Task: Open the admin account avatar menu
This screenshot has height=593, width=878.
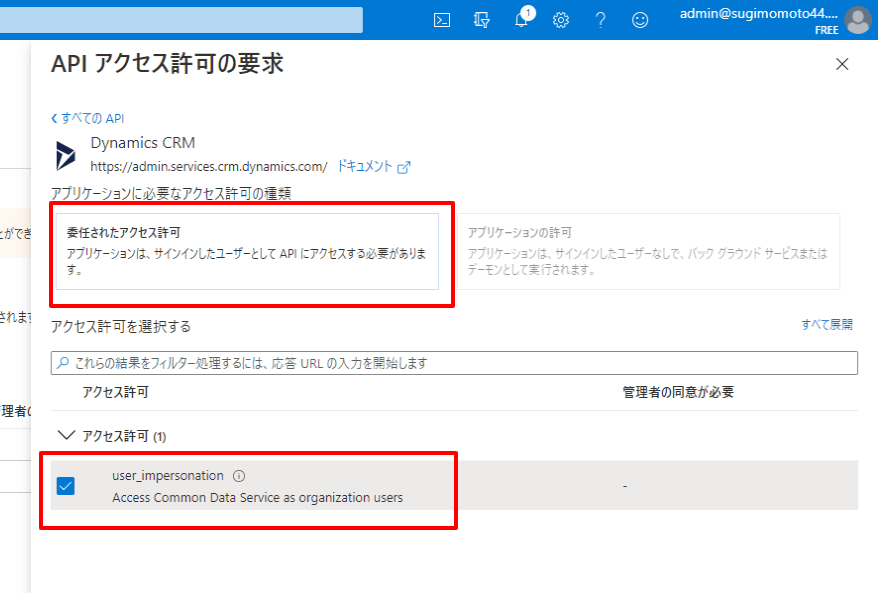Action: click(x=858, y=20)
